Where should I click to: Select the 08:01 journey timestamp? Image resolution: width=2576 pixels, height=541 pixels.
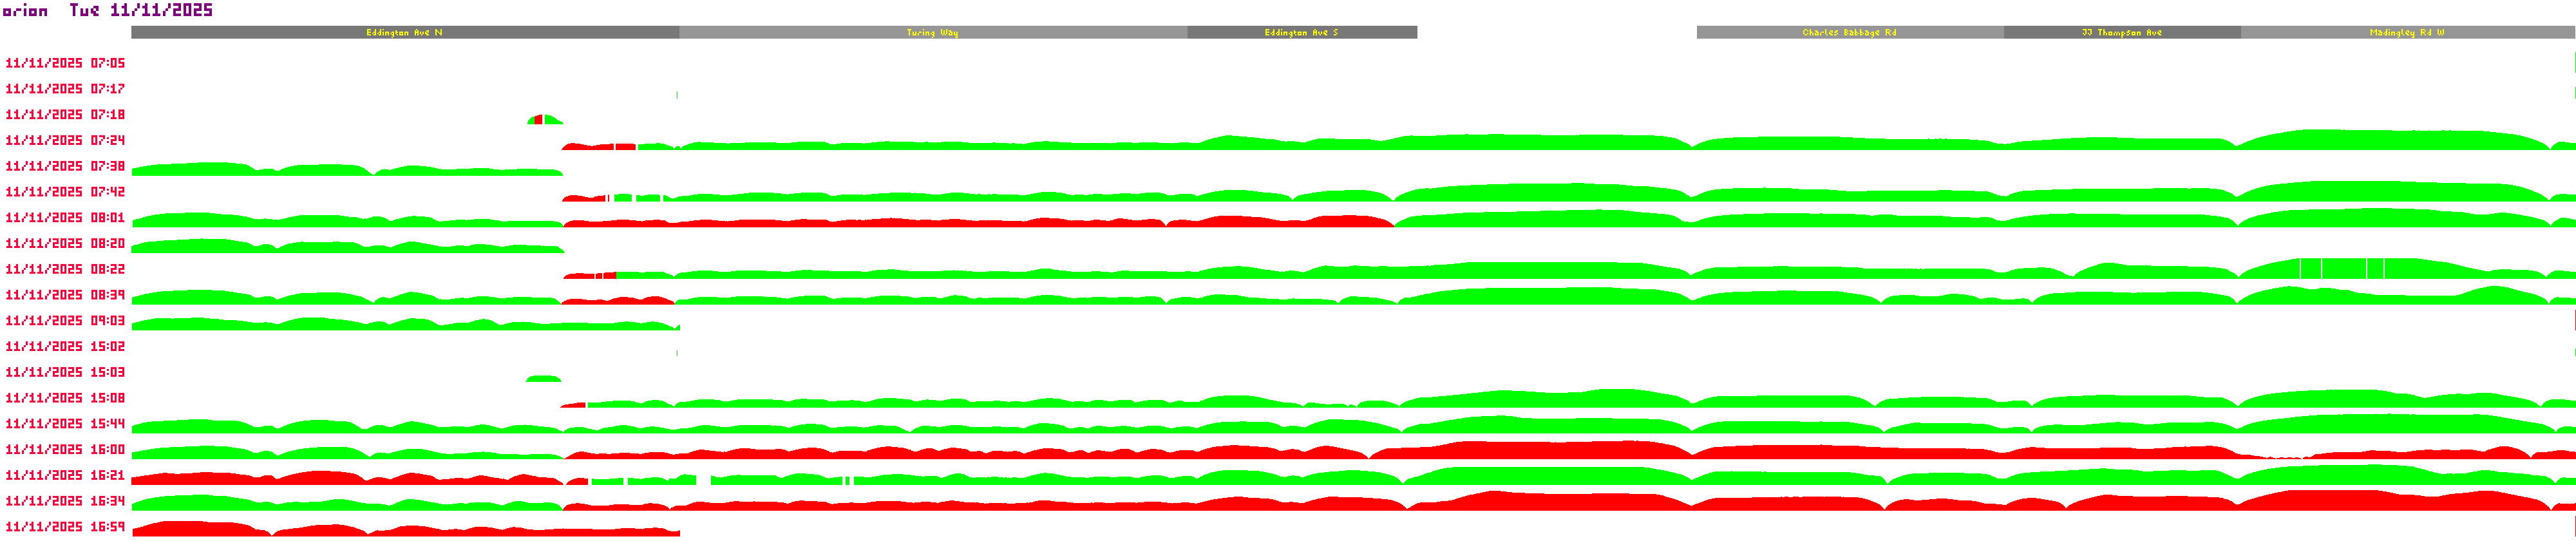click(65, 218)
